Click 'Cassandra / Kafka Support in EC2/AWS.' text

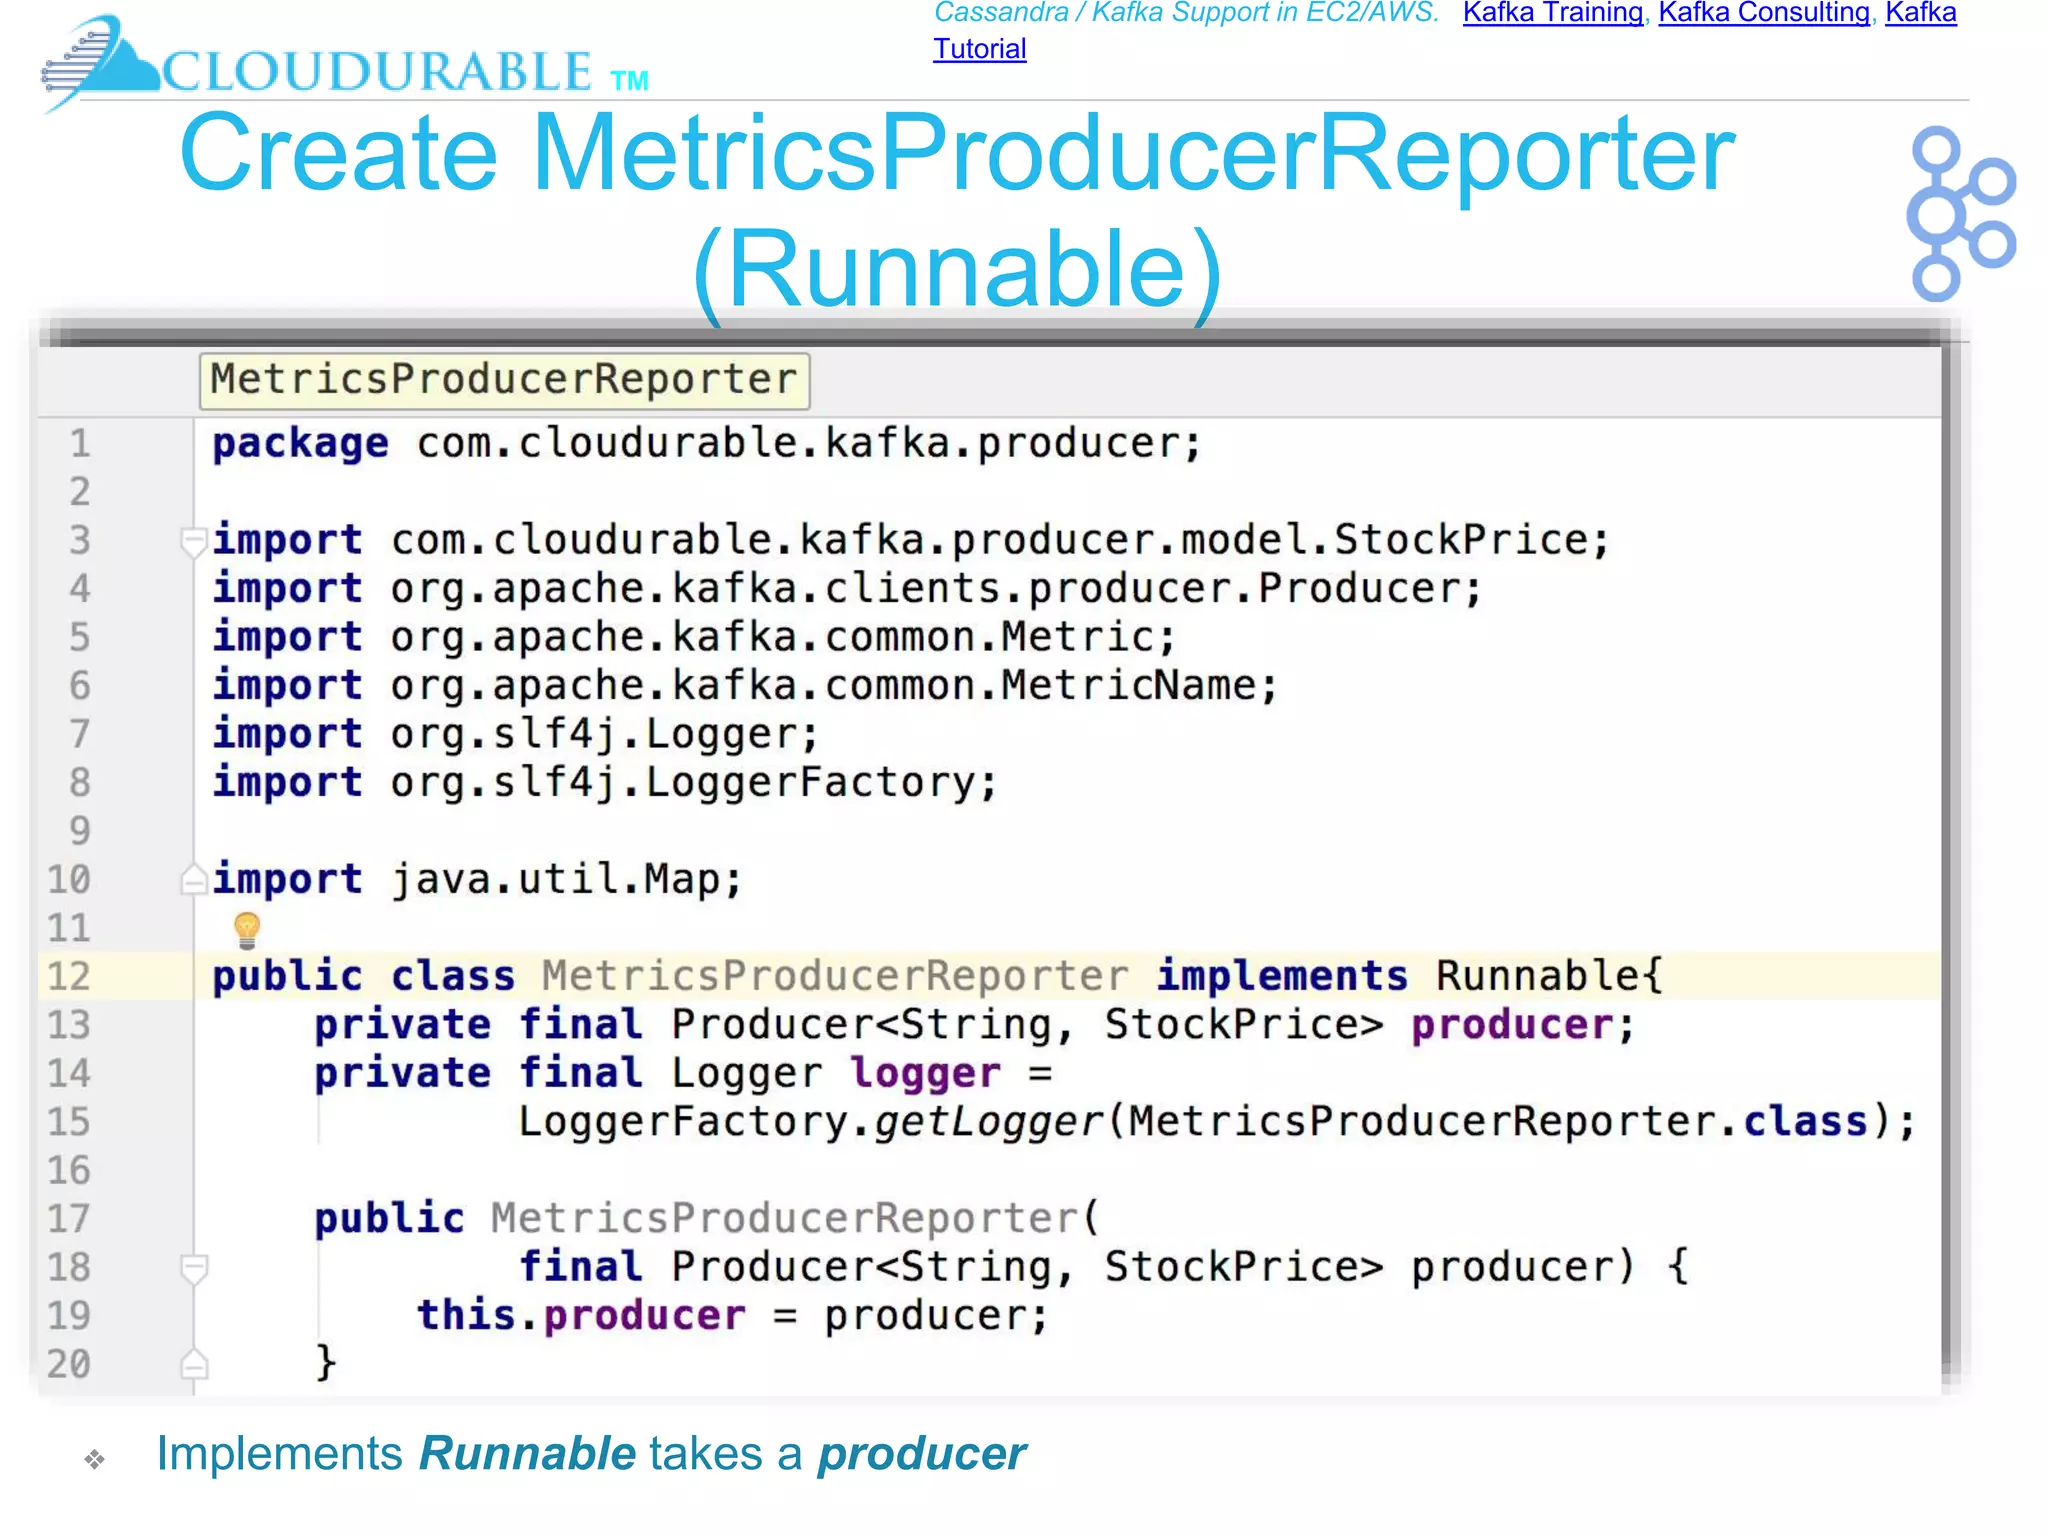1186,13
